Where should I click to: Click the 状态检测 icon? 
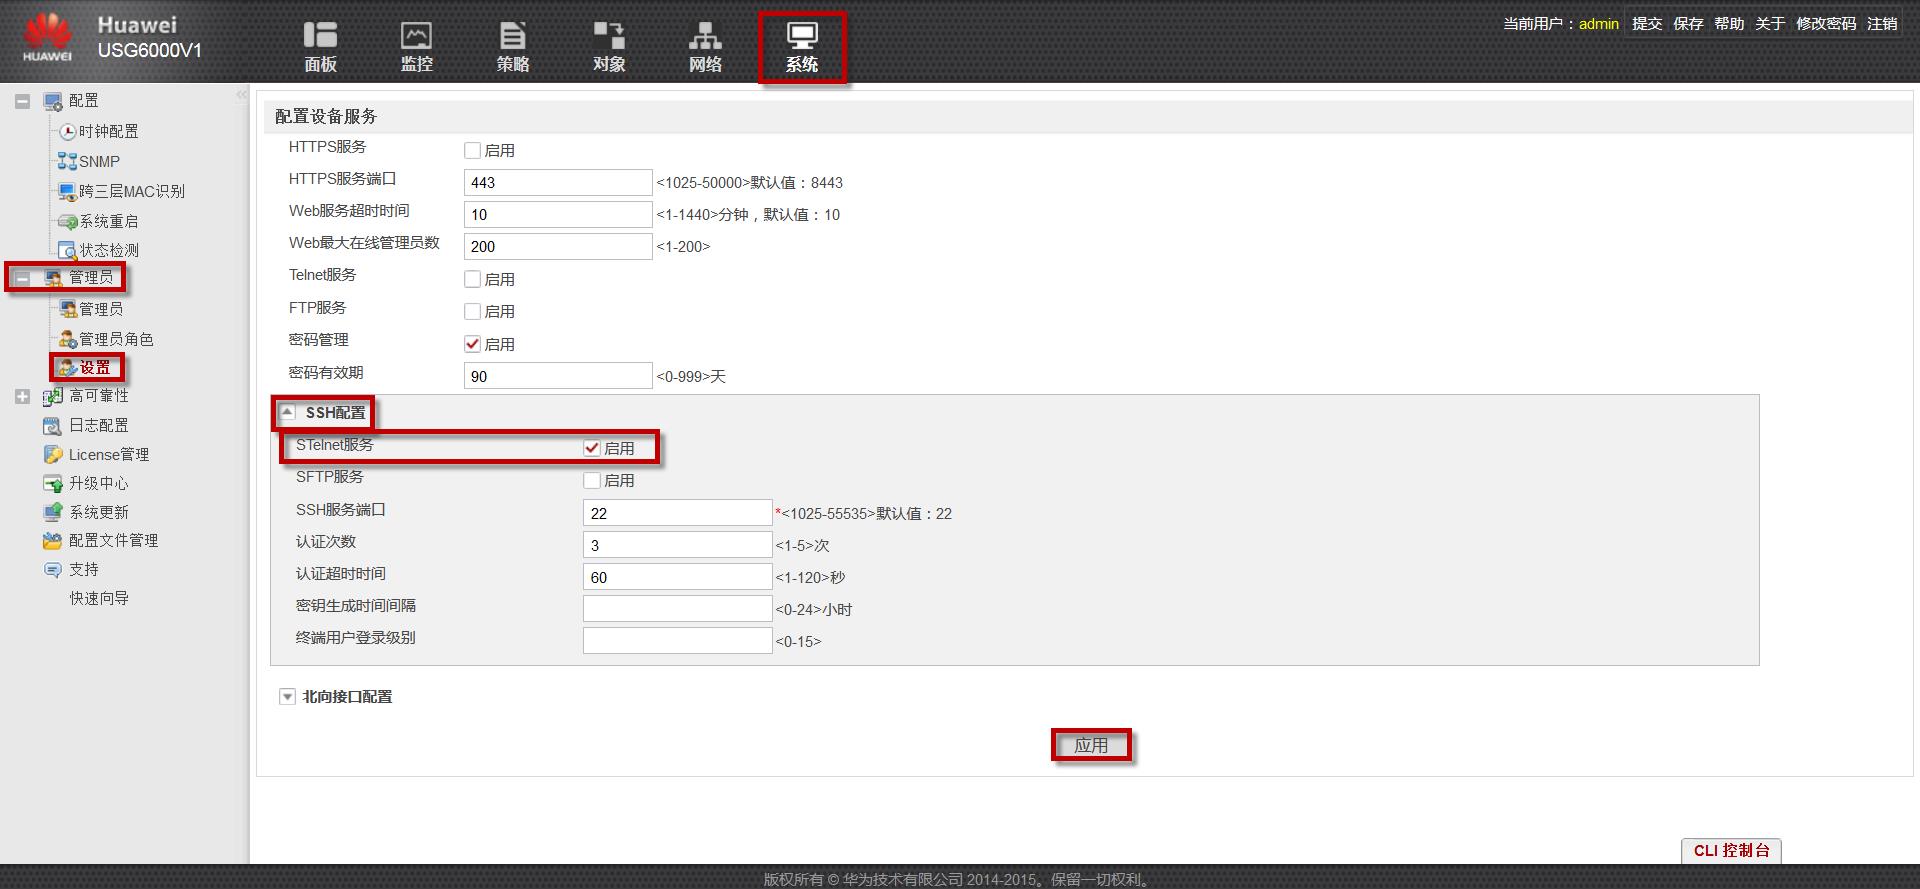click(68, 250)
